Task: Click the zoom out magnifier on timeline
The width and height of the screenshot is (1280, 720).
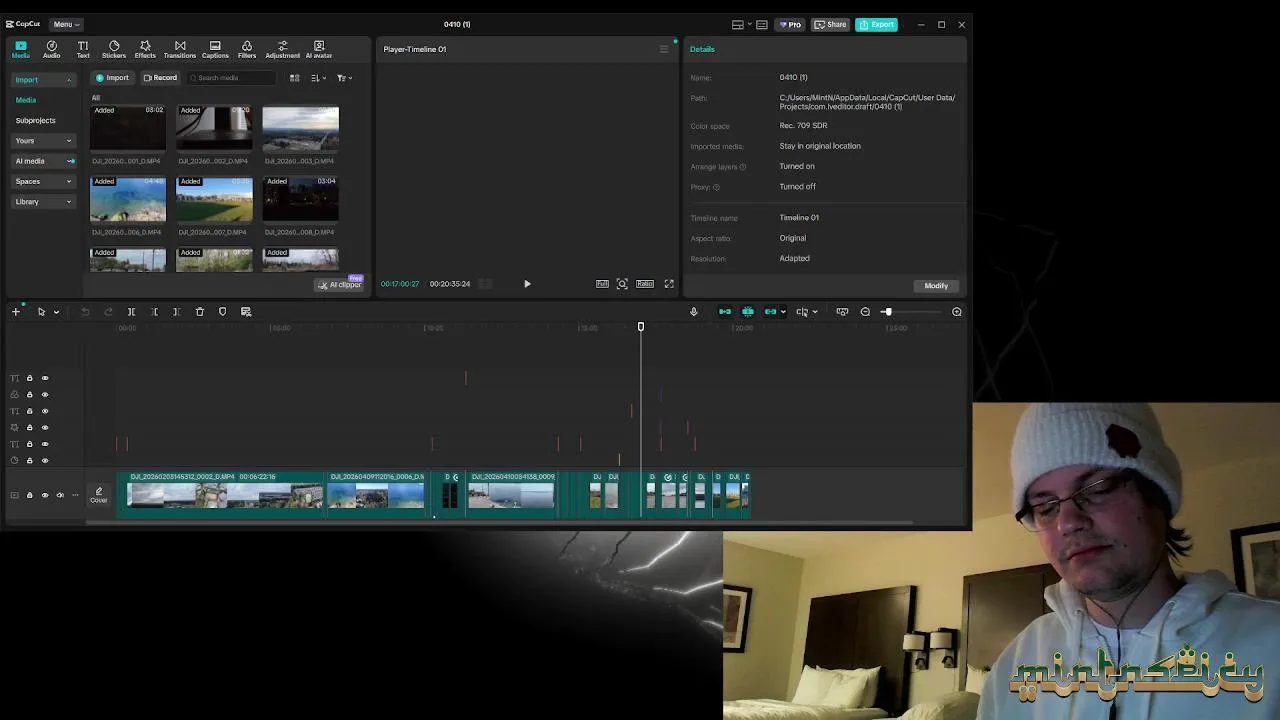Action: pos(865,312)
